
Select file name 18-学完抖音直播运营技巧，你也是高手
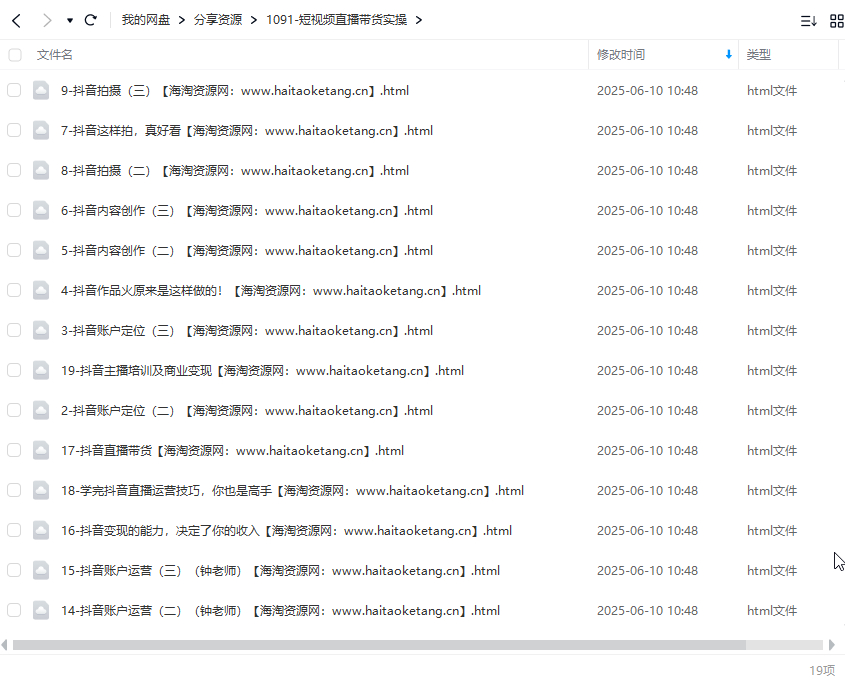click(x=293, y=491)
